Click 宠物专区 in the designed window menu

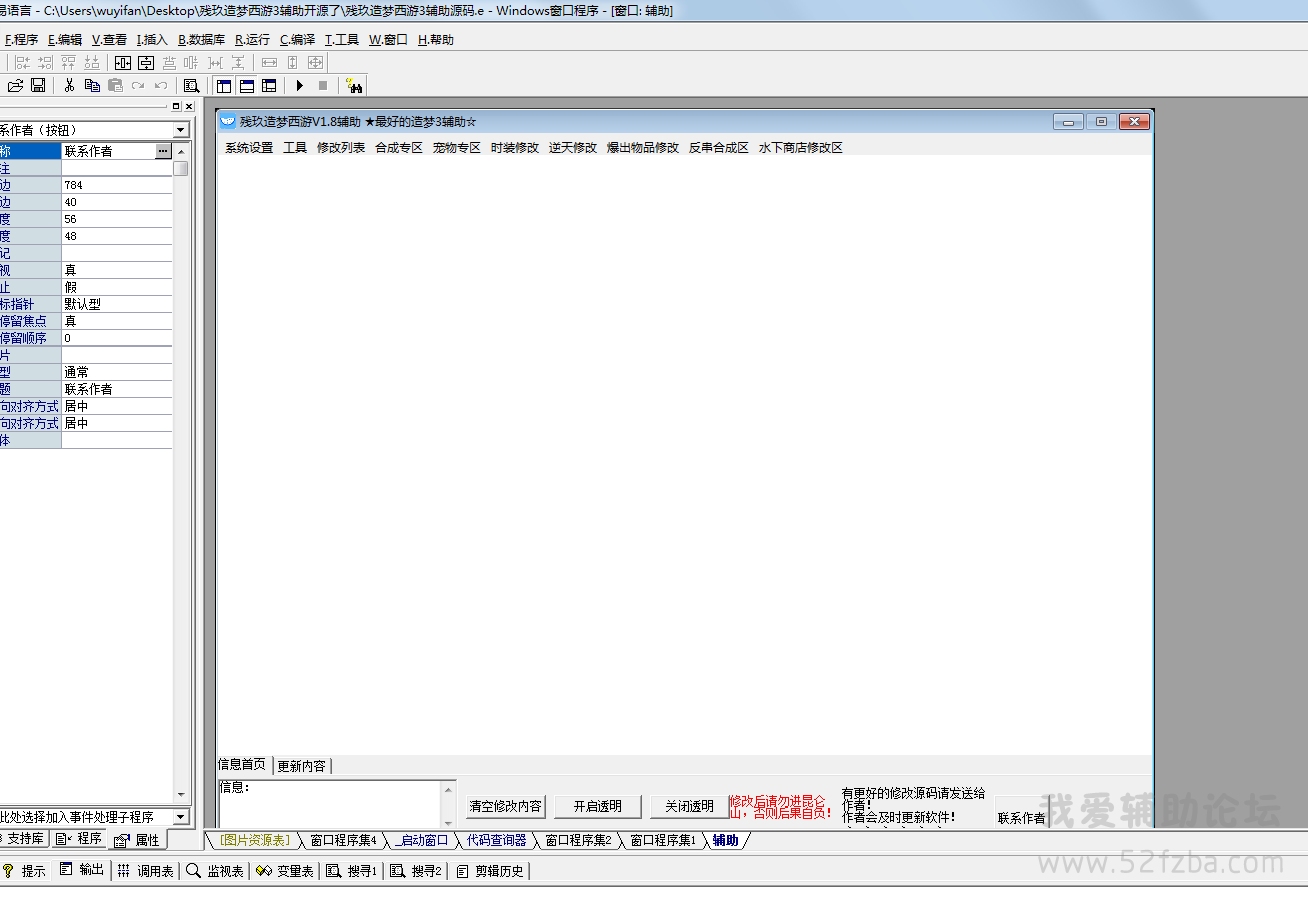point(457,148)
